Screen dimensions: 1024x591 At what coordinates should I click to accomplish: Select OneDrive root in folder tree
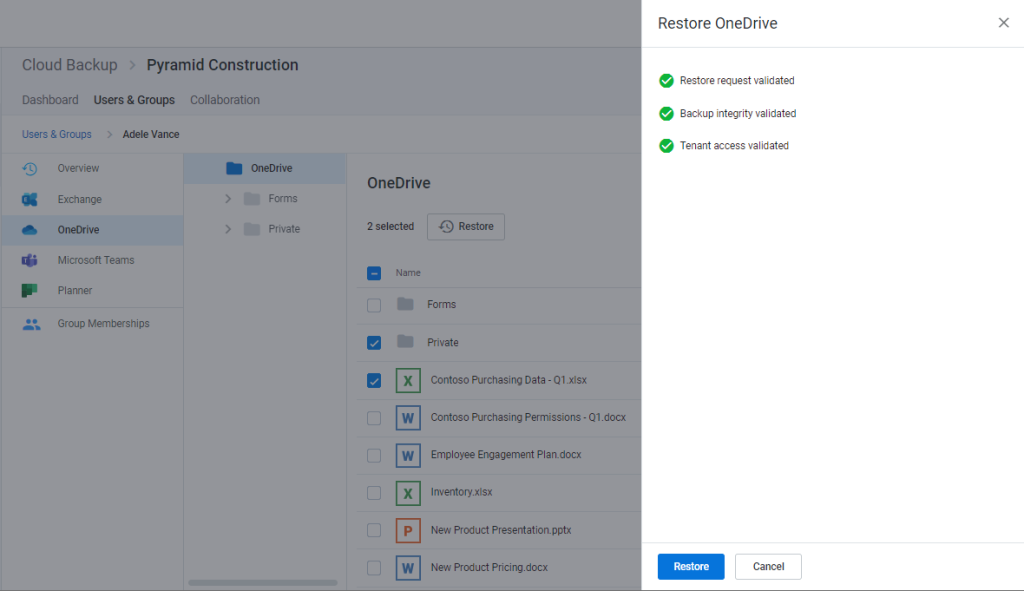point(264,168)
